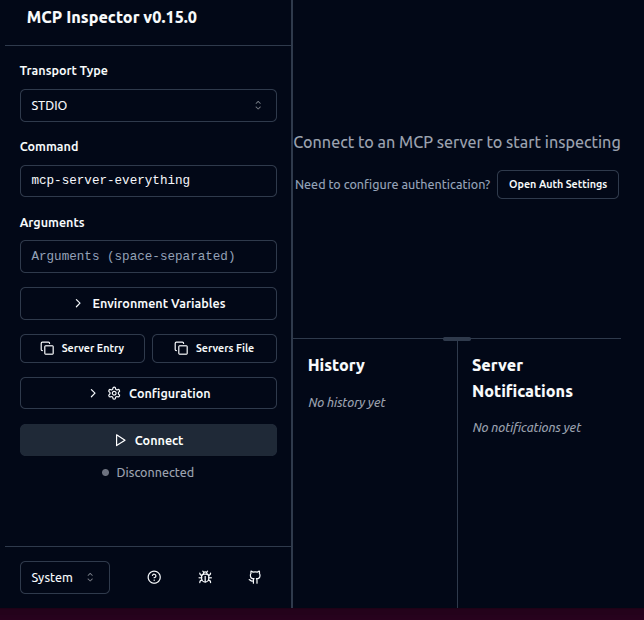This screenshot has width=644, height=620.
Task: Select the Server Notifications panel heading
Action: pyautogui.click(x=522, y=378)
